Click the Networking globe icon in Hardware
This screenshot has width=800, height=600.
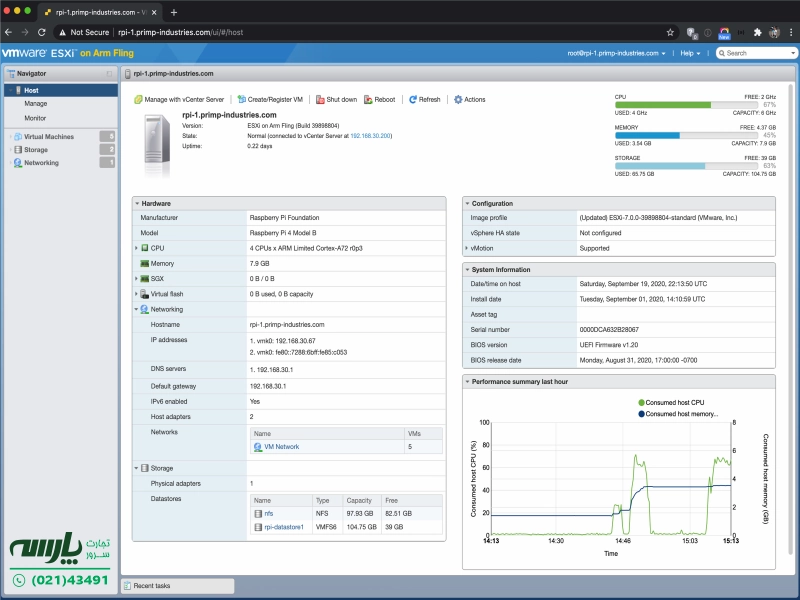(144, 309)
